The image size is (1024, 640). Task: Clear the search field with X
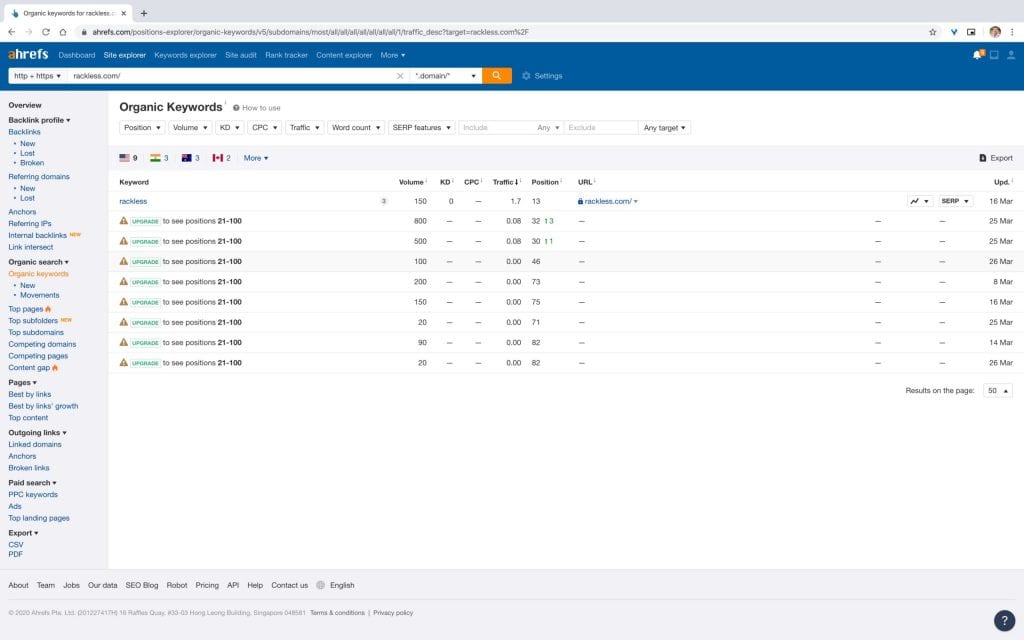point(400,76)
